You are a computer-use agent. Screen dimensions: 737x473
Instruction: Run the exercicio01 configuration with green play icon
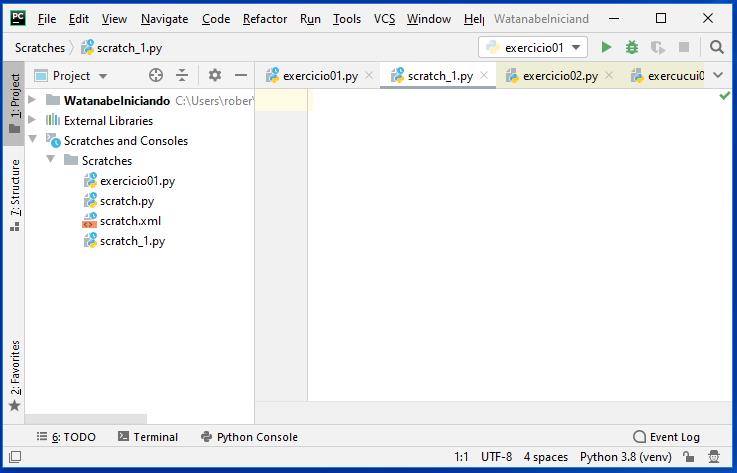pyautogui.click(x=606, y=47)
